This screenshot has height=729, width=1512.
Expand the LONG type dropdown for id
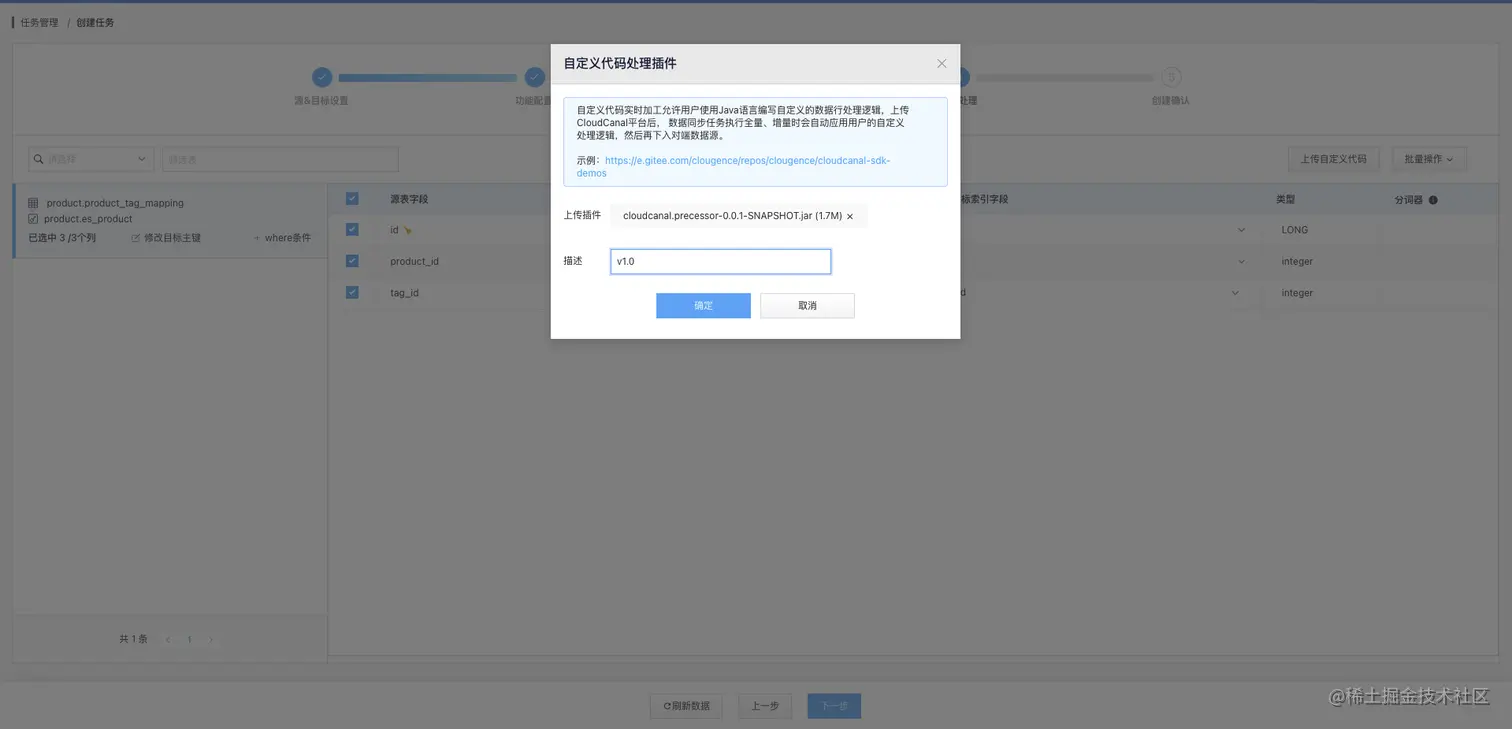1241,229
